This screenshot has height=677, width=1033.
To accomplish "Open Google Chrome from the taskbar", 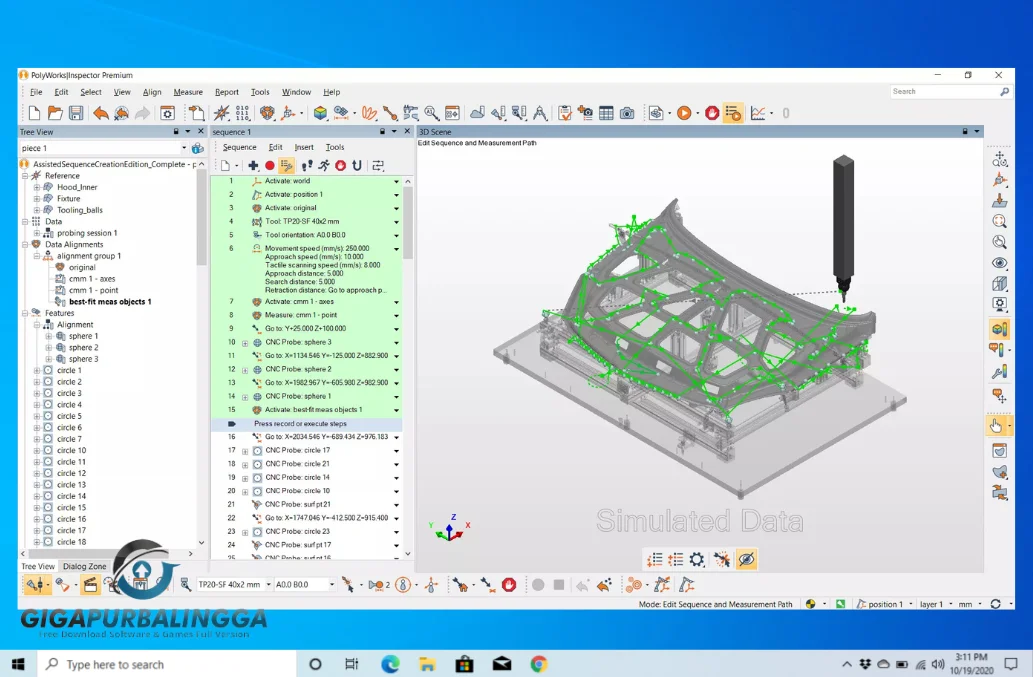I will pos(539,664).
